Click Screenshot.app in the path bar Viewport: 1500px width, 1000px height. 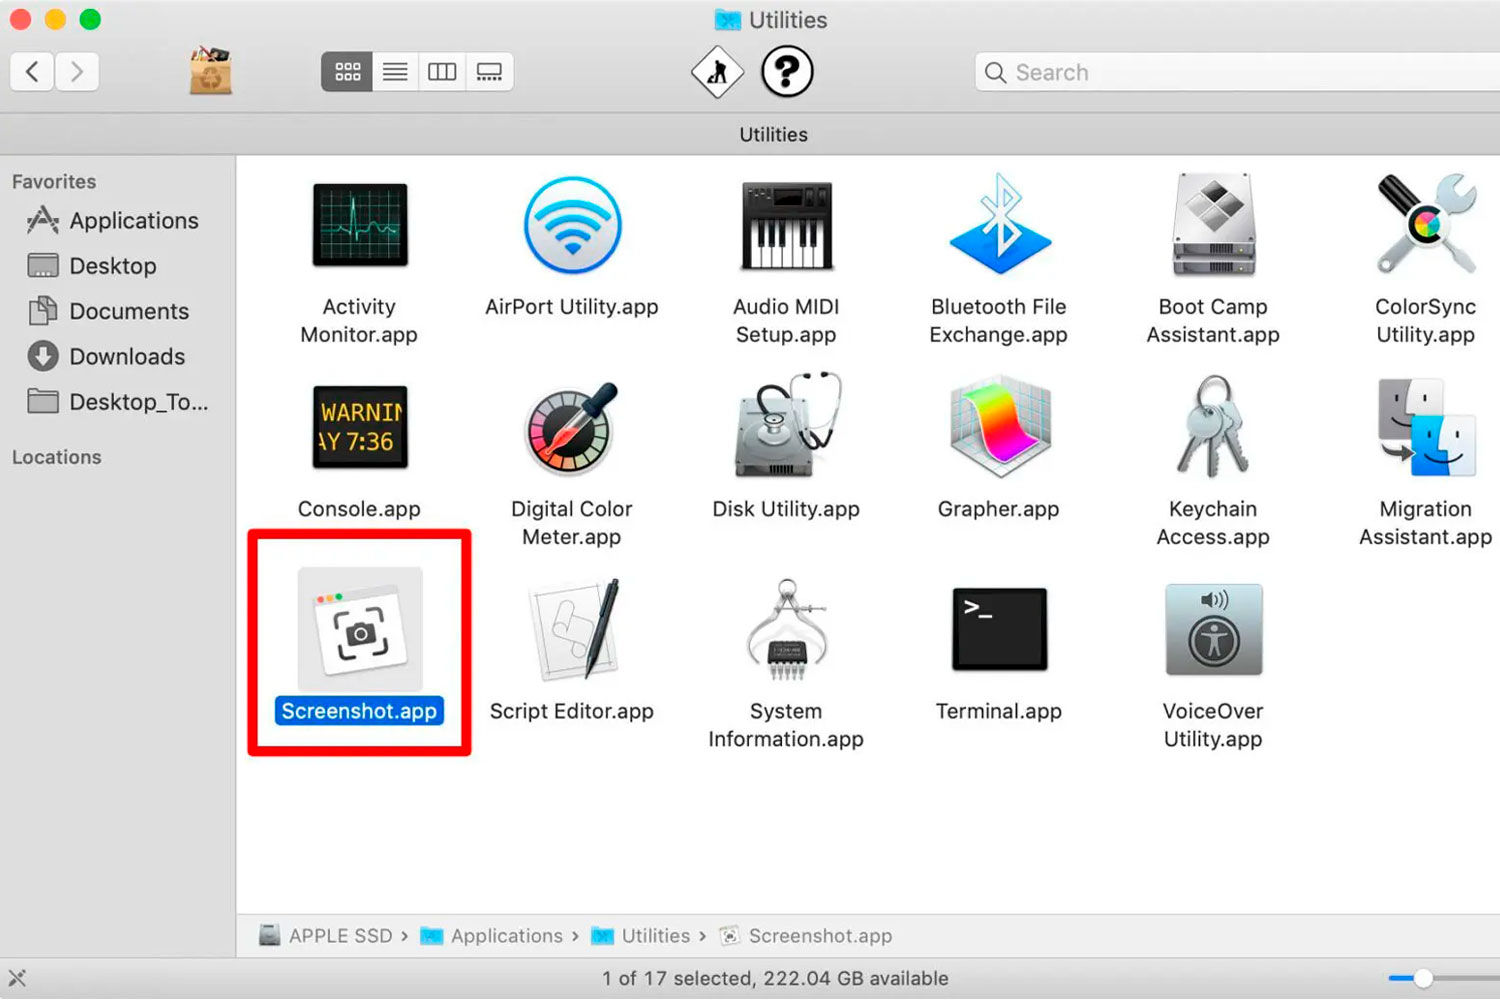pyautogui.click(x=806, y=936)
